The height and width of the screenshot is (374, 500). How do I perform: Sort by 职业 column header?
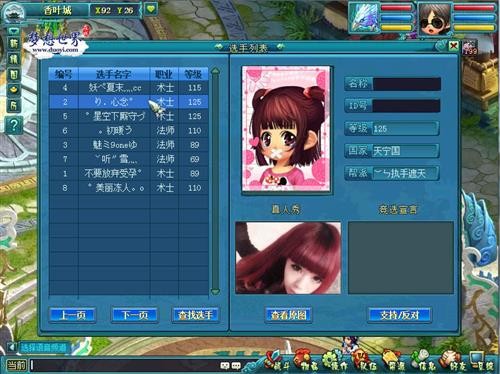tap(164, 74)
